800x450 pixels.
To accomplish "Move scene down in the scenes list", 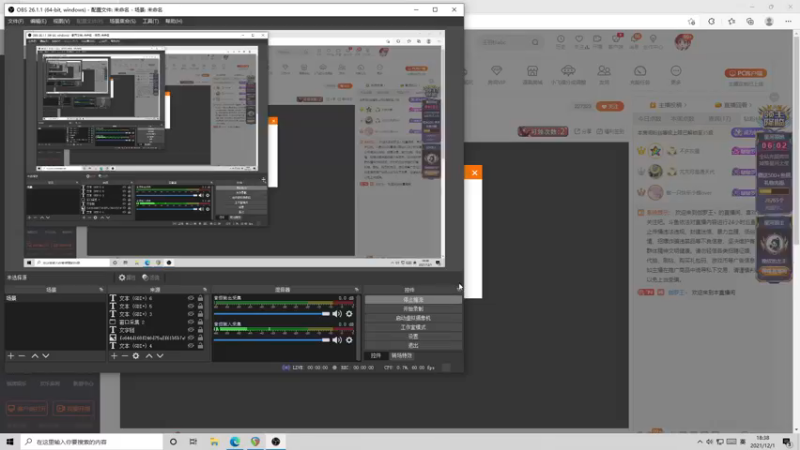I will pos(46,356).
